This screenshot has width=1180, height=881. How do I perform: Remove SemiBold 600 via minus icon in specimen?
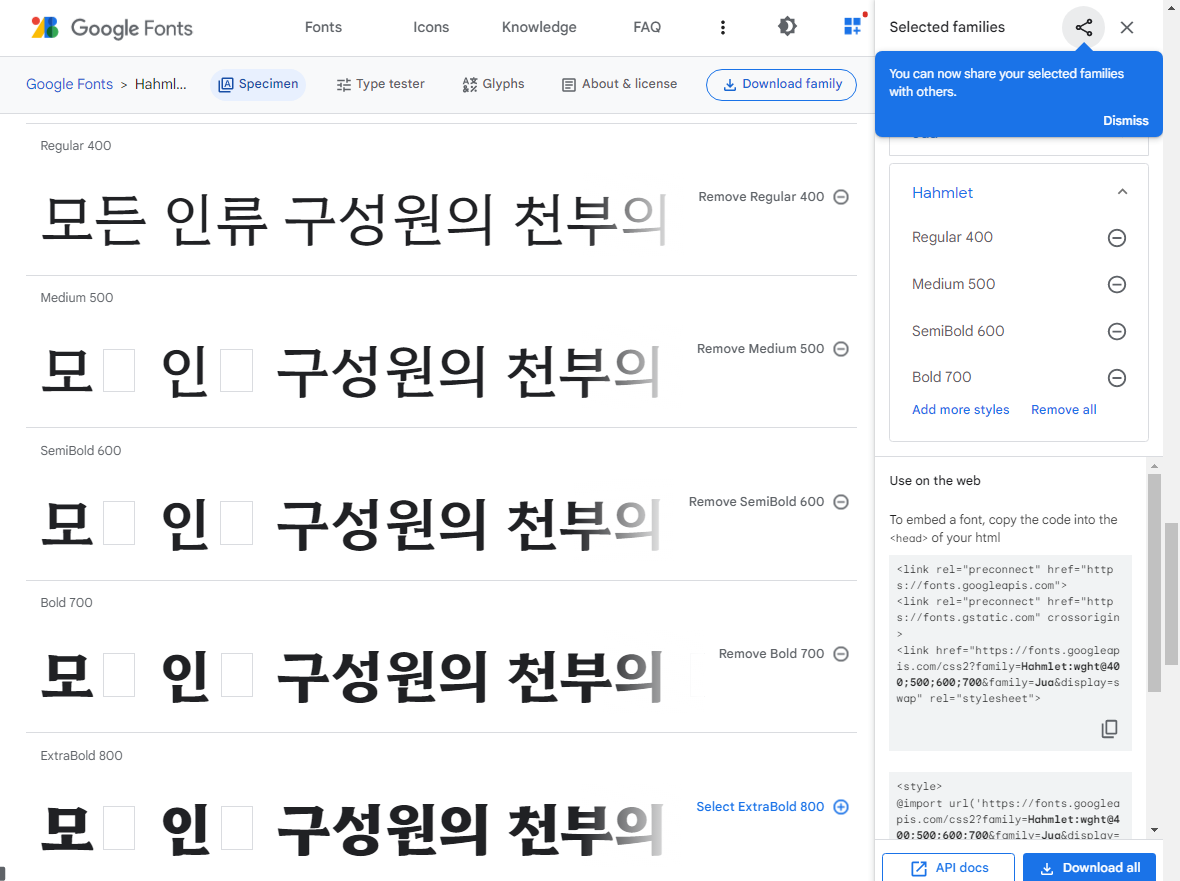[x=841, y=502]
